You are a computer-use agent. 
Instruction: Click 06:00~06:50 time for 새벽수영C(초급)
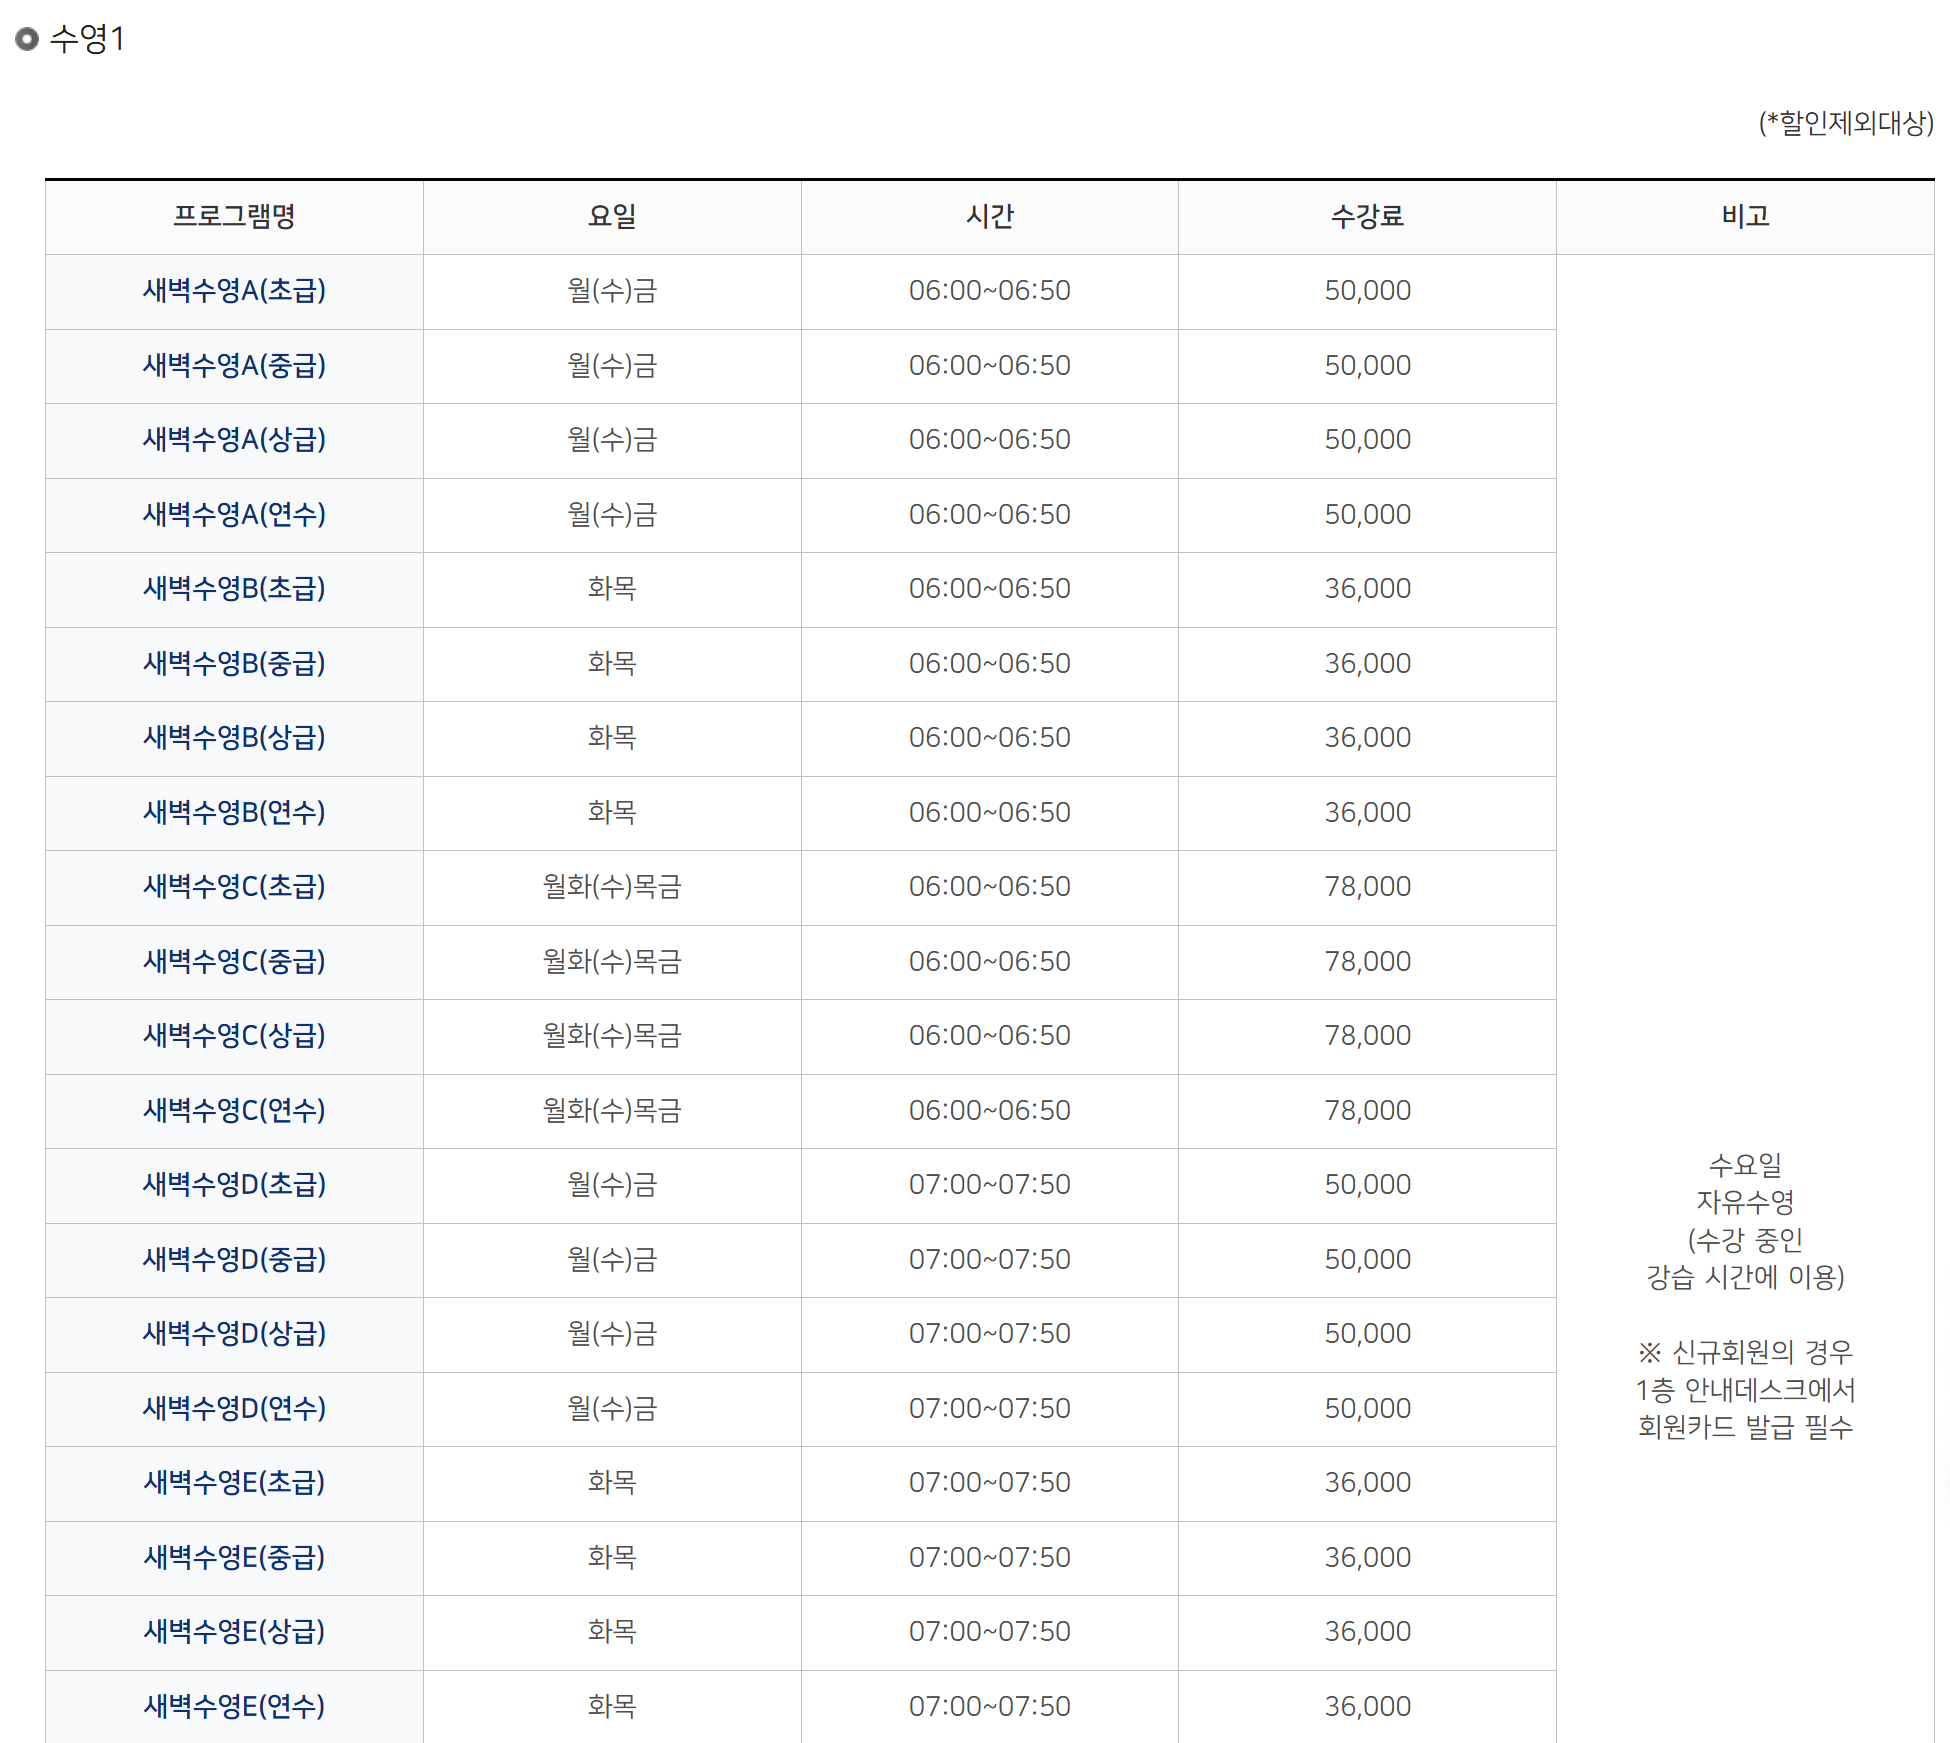point(990,887)
